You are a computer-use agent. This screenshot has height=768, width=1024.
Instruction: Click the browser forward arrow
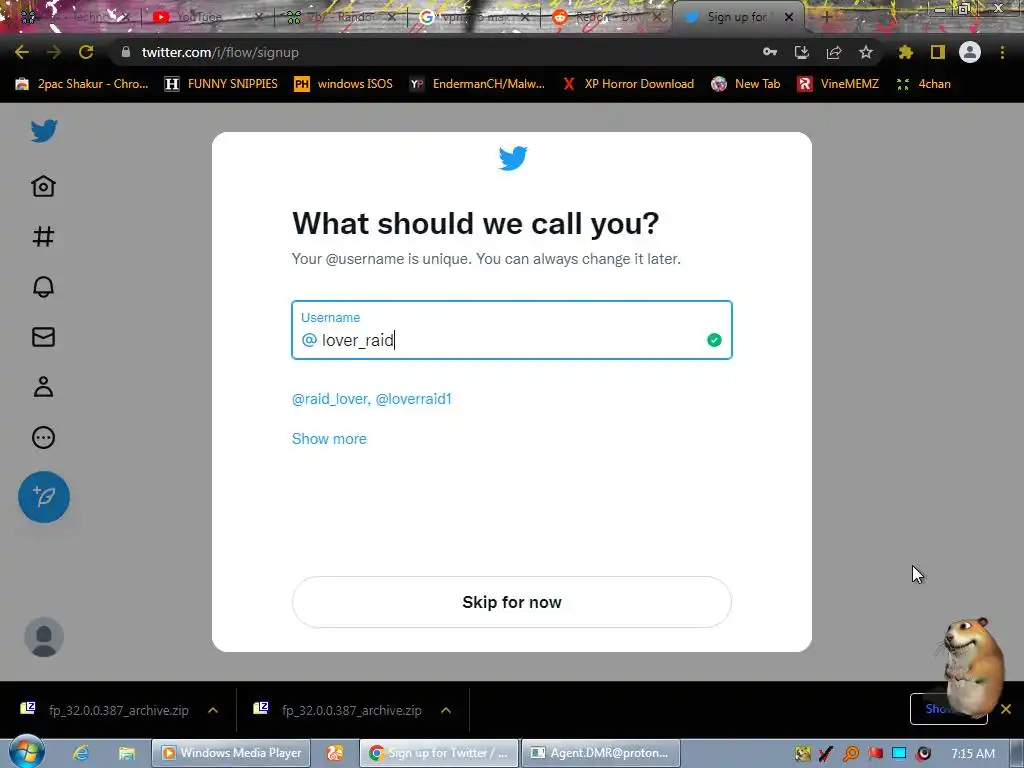point(54,52)
